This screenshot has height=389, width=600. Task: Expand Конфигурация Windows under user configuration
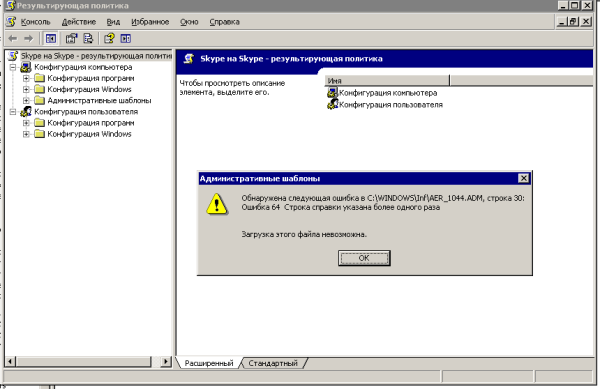pos(26,134)
